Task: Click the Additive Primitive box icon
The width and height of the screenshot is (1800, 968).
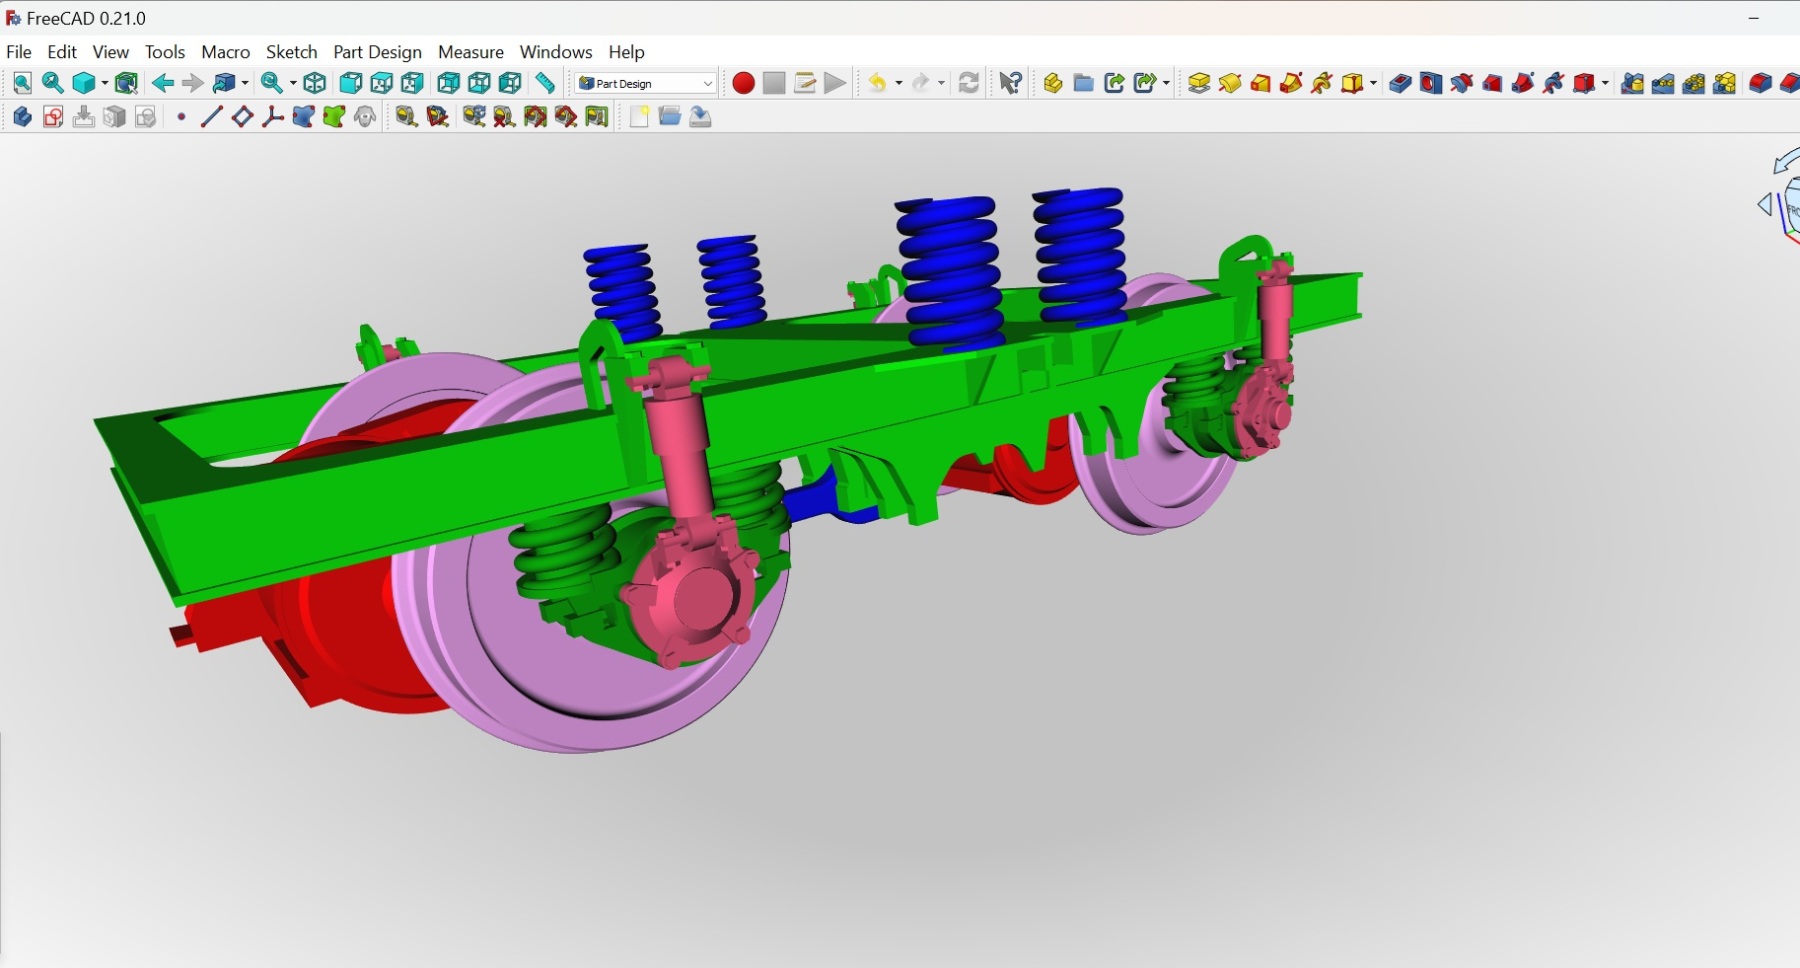Action: click(1354, 83)
